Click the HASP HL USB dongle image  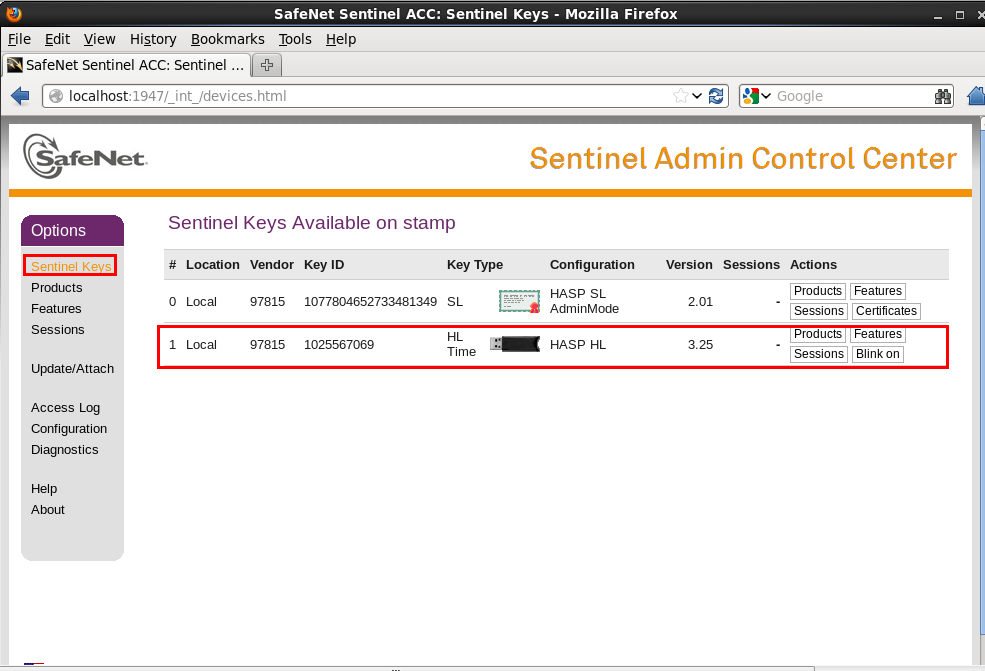click(515, 344)
